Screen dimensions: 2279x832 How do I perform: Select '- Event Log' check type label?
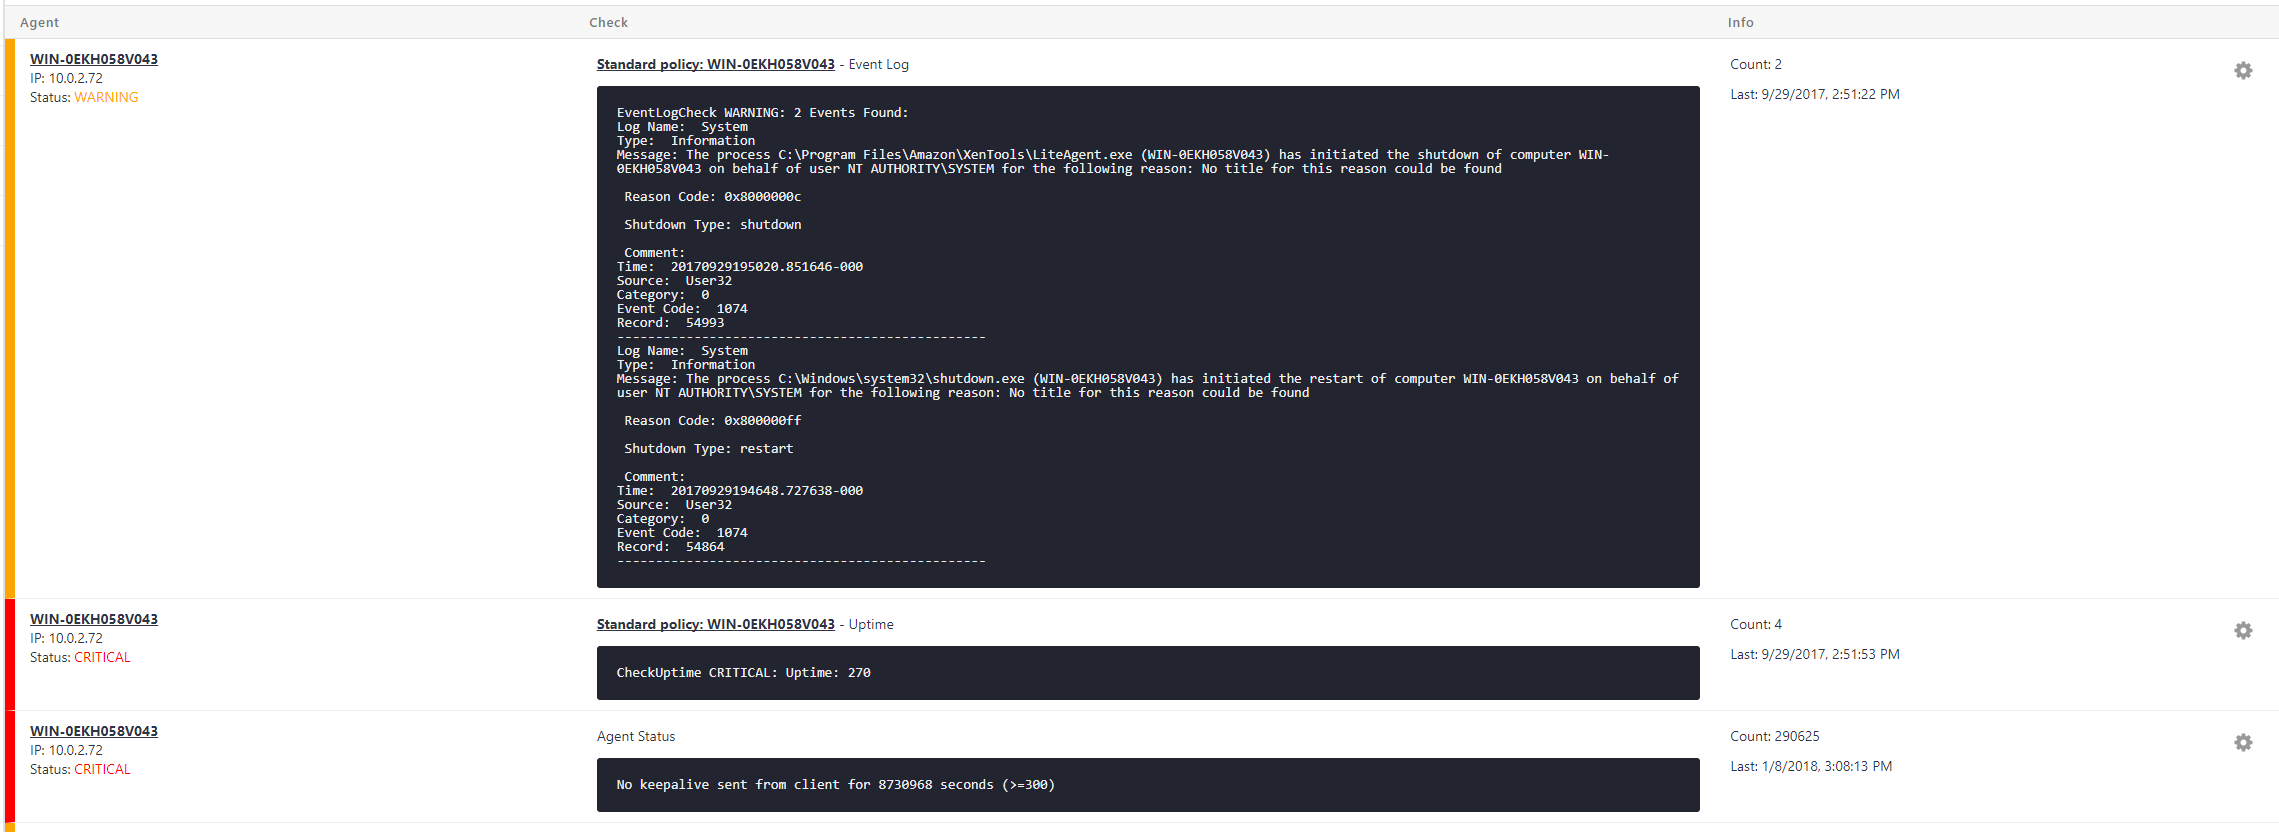[874, 64]
